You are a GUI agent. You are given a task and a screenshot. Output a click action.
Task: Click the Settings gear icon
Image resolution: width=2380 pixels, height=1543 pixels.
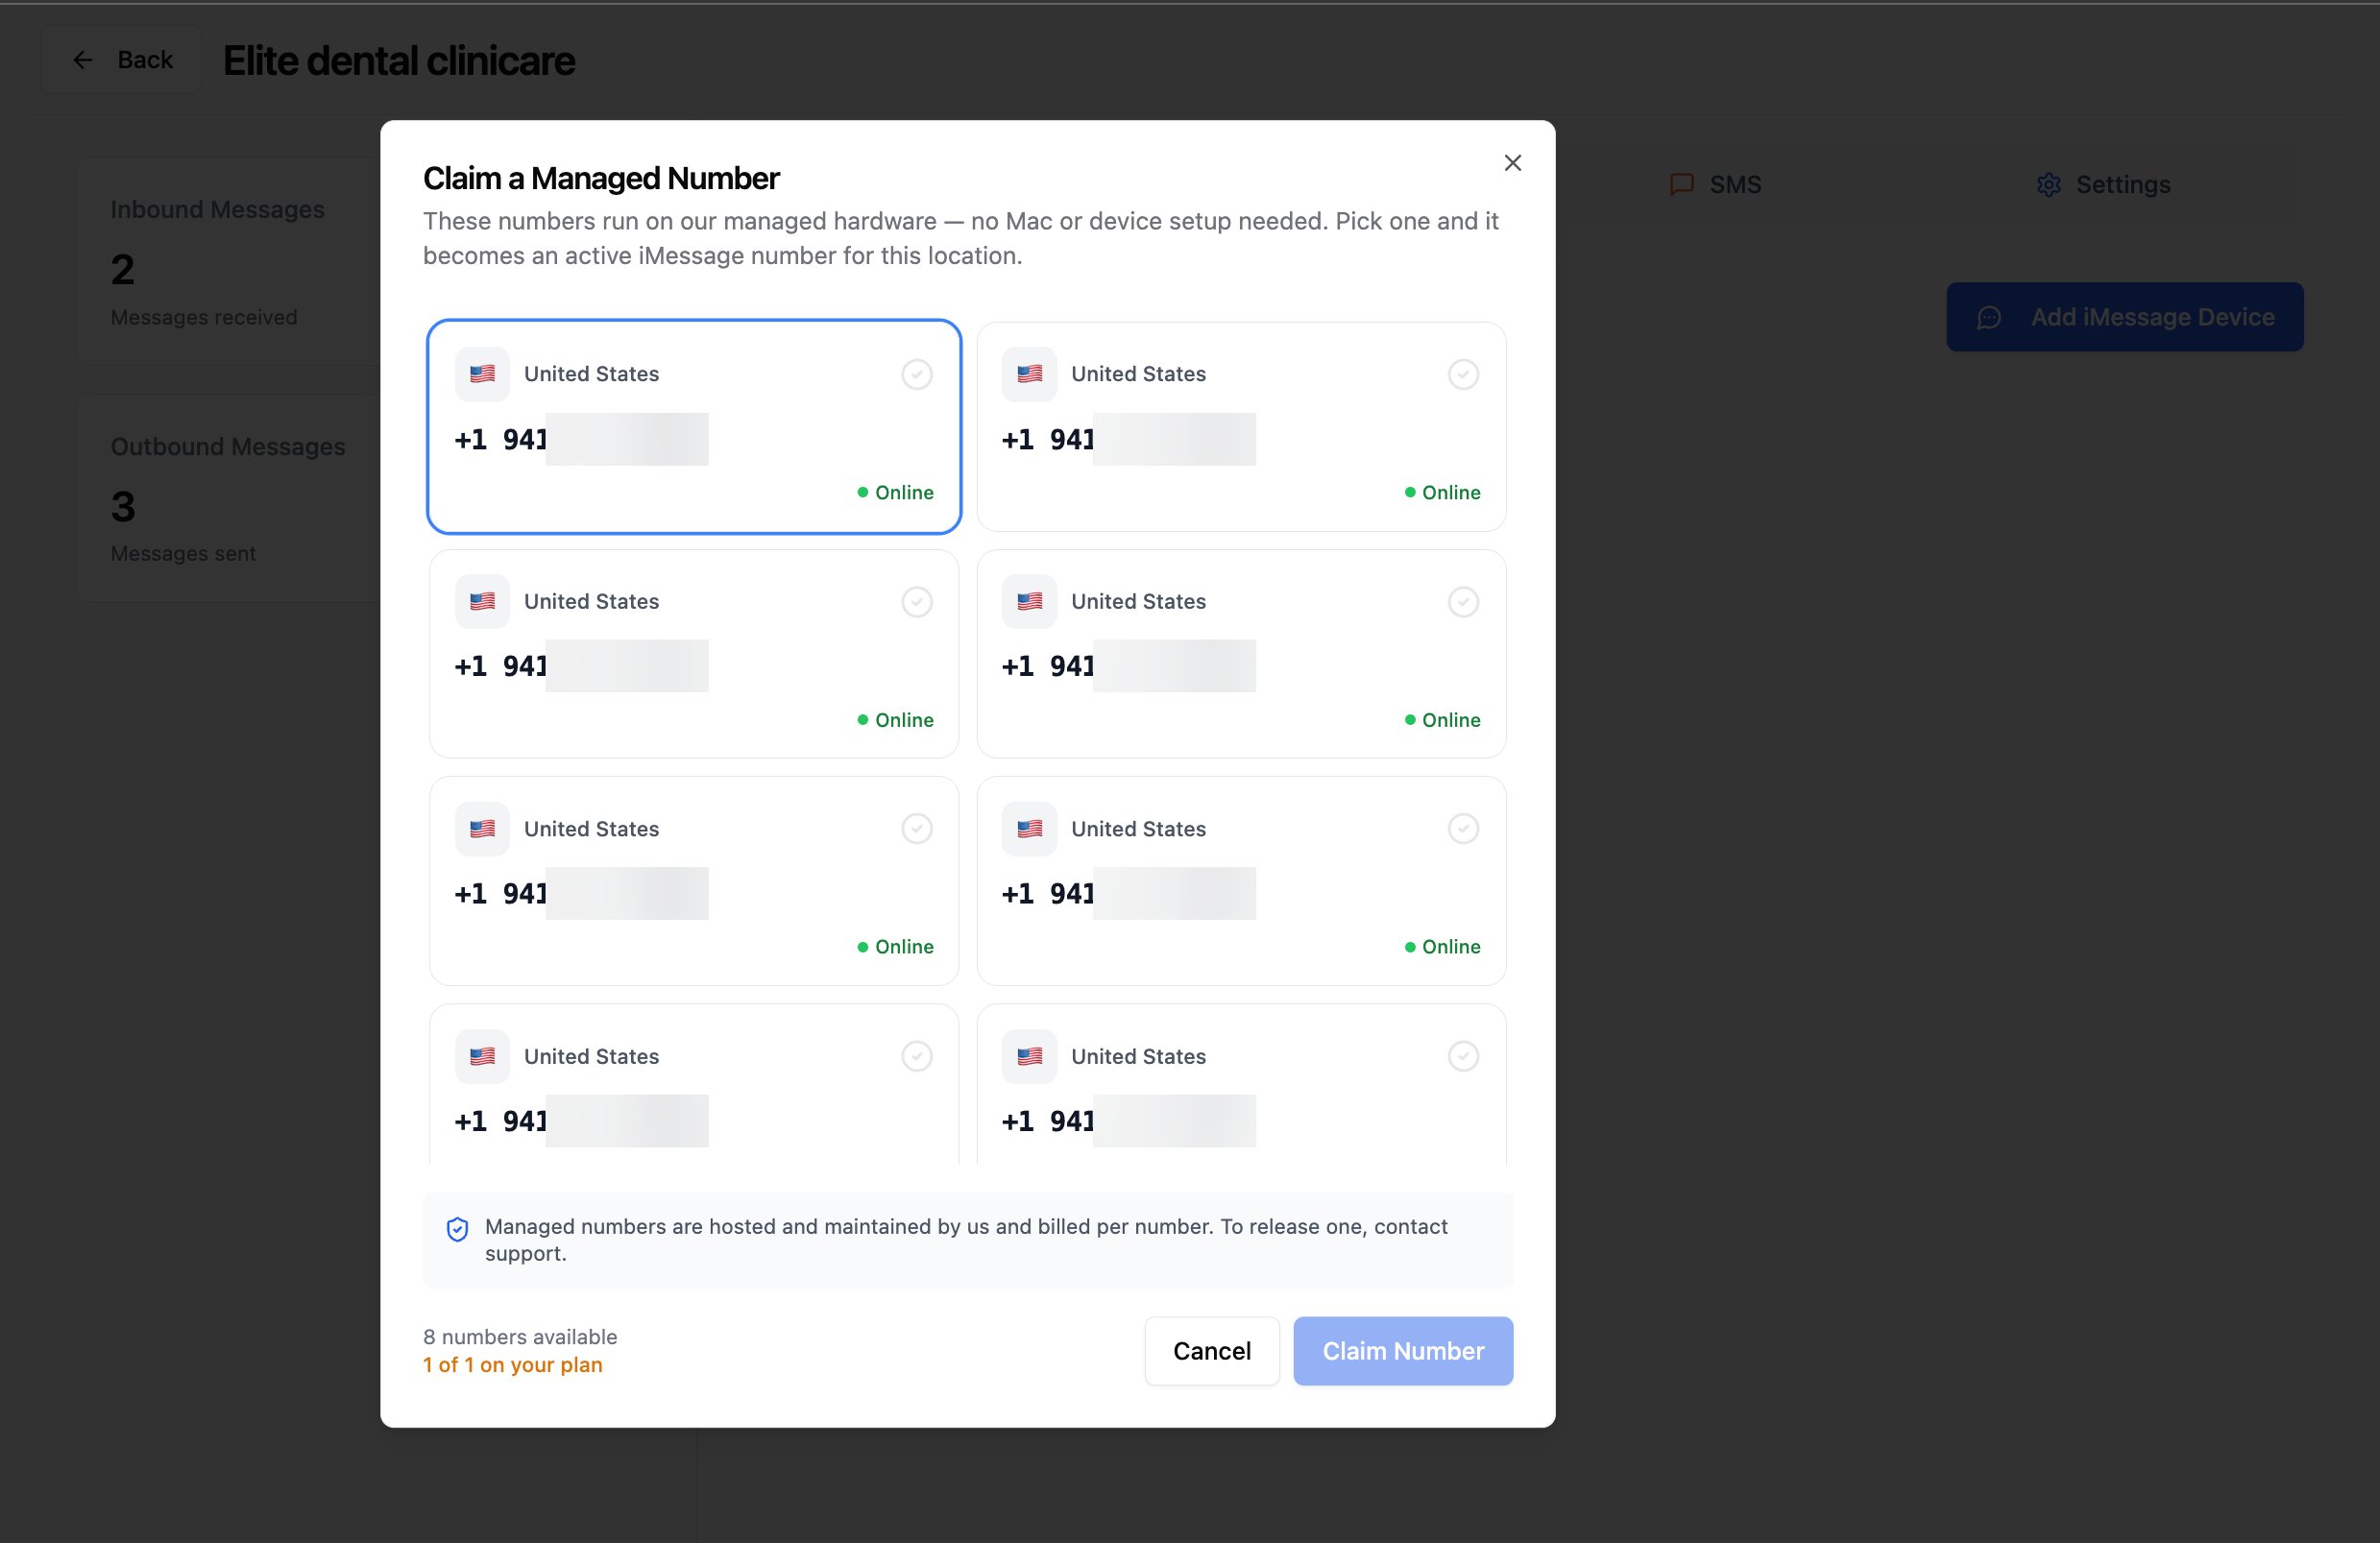pyautogui.click(x=2048, y=184)
